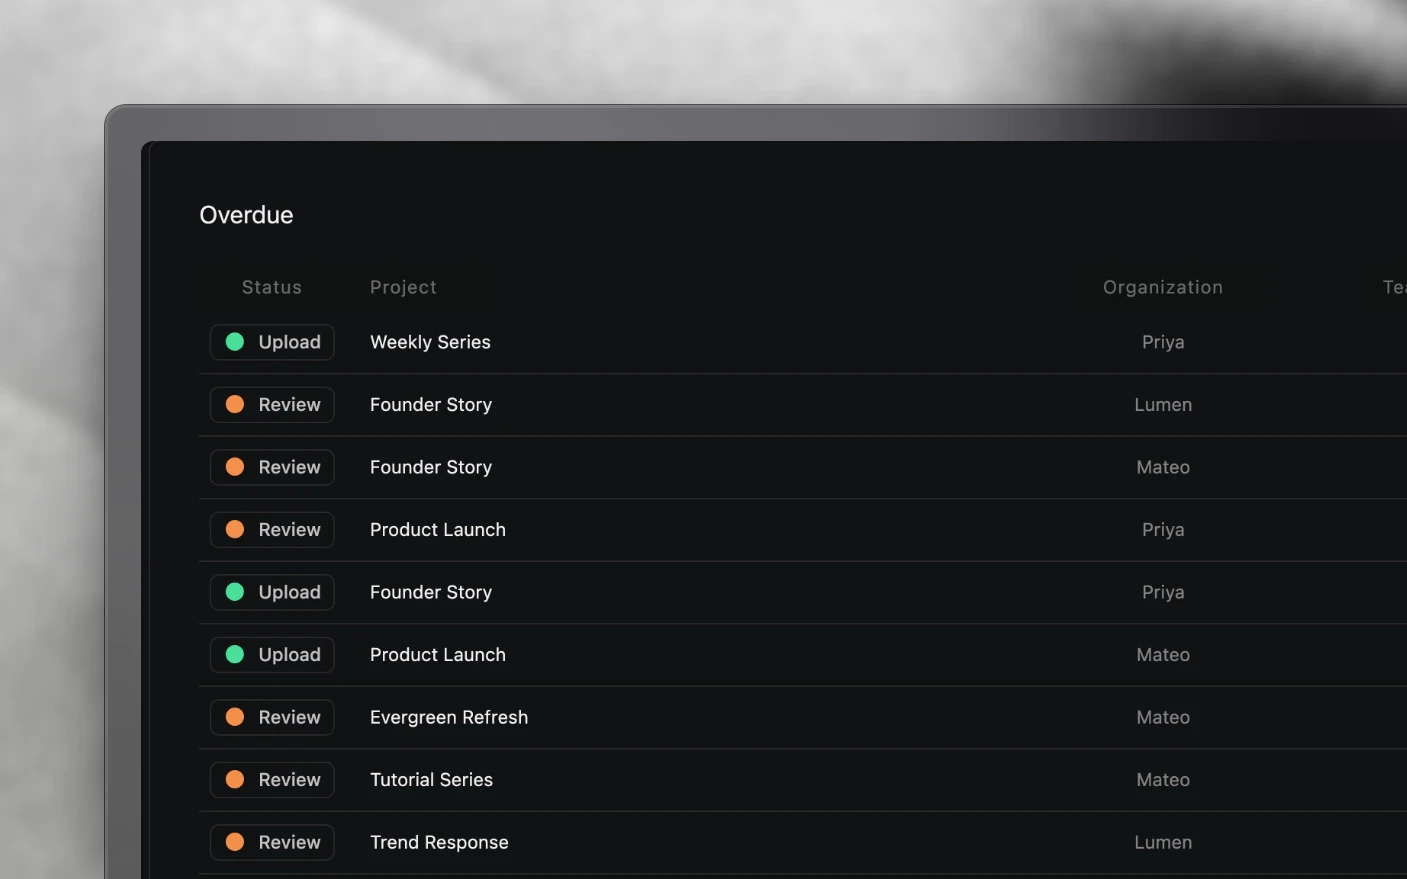
Task: Click the orange dot beside Evergreen Refresh Review
Action: 235,717
